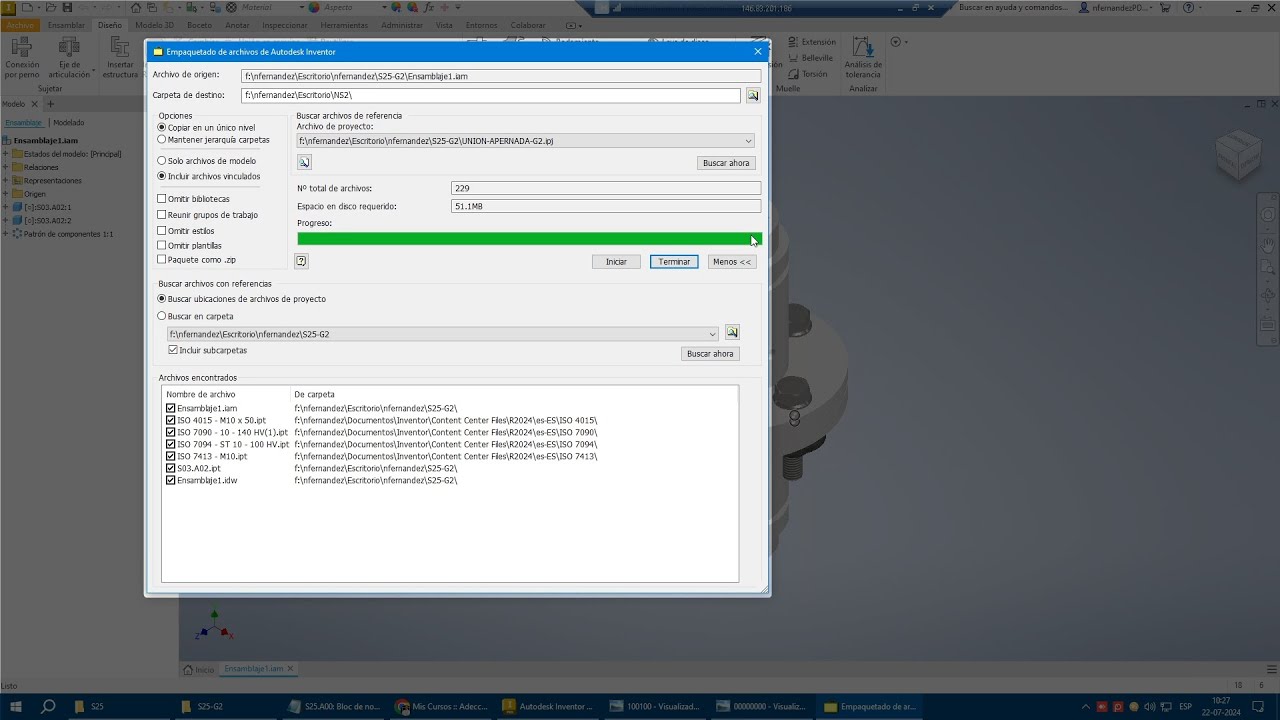Switch to Modelado browser view
This screenshot has width=1280, height=720.
tap(69, 122)
